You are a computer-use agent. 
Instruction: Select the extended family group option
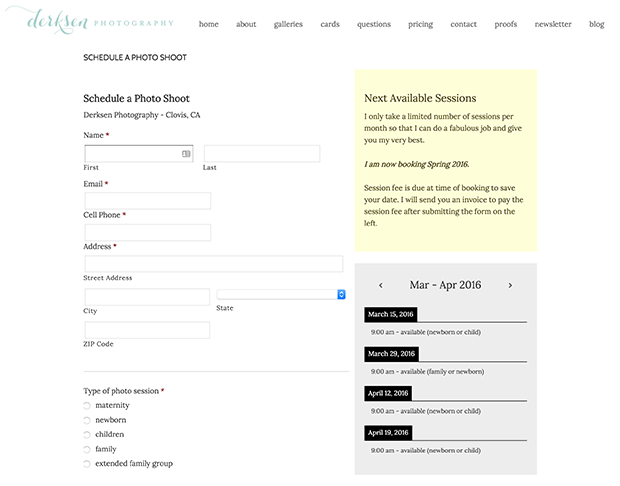click(x=87, y=464)
